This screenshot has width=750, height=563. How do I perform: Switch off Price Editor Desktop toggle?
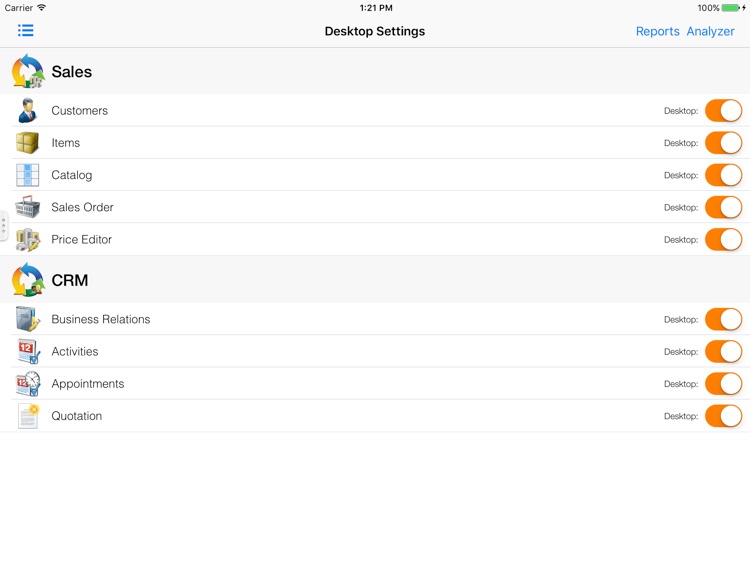coord(723,239)
